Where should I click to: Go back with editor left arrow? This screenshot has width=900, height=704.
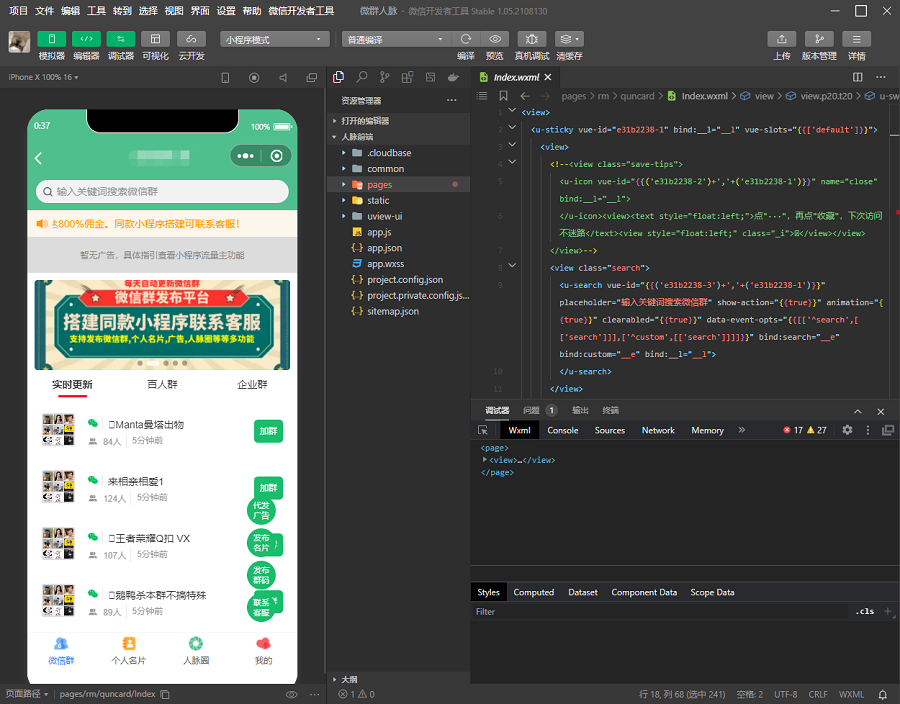(x=525, y=96)
